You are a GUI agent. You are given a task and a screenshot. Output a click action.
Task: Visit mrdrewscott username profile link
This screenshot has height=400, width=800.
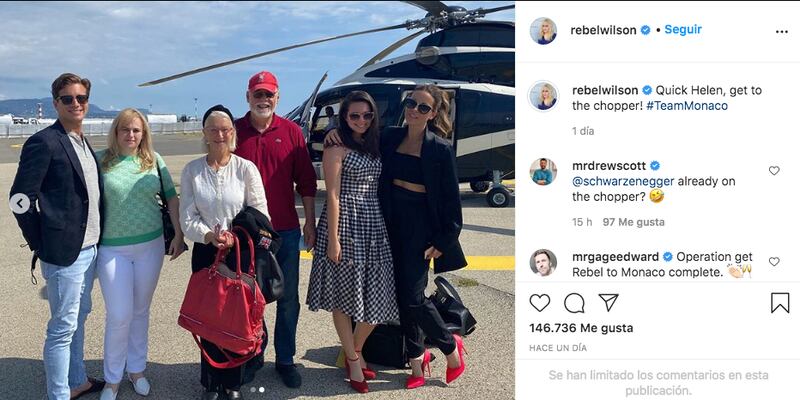609,166
